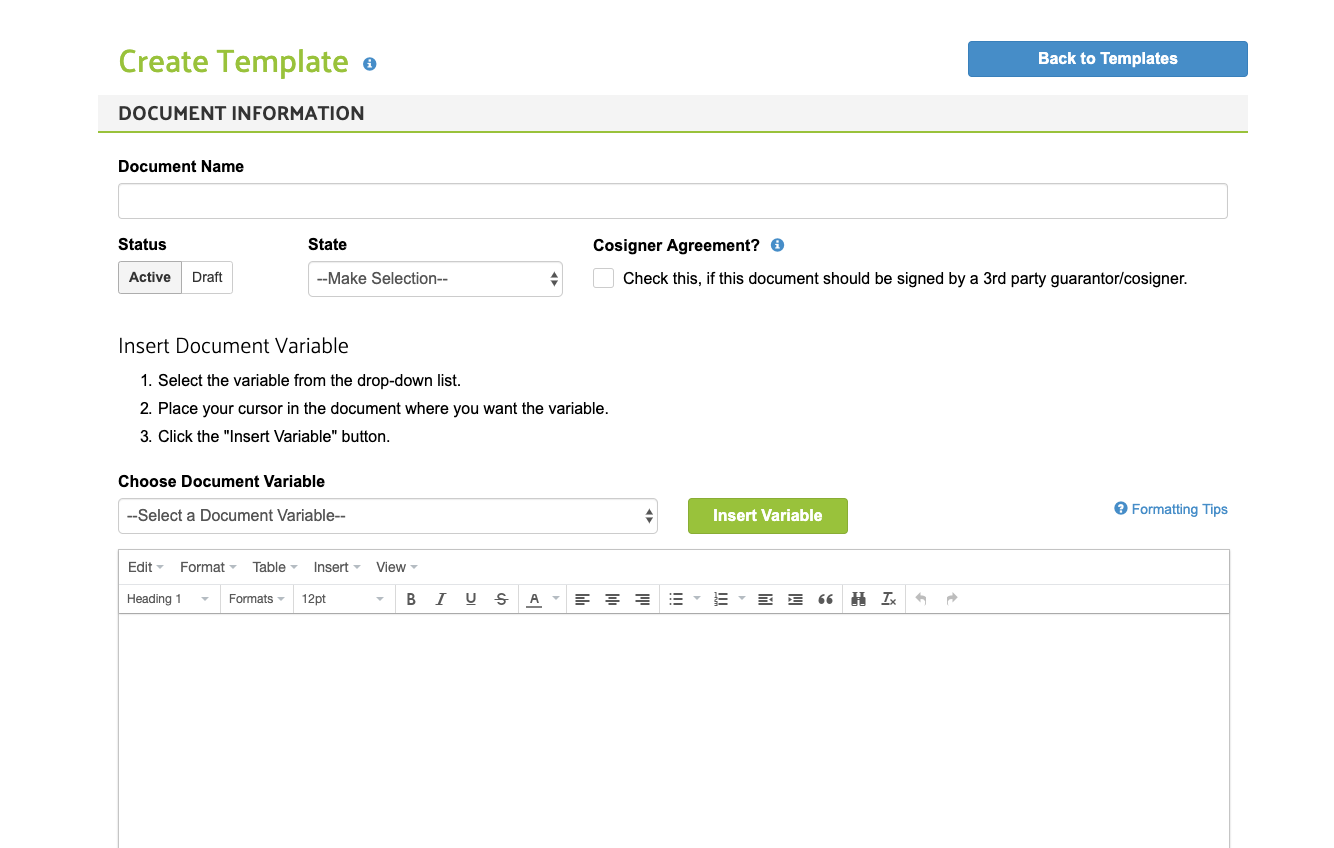Apply italic formatting
Screen dimensions: 1334x848
441,599
